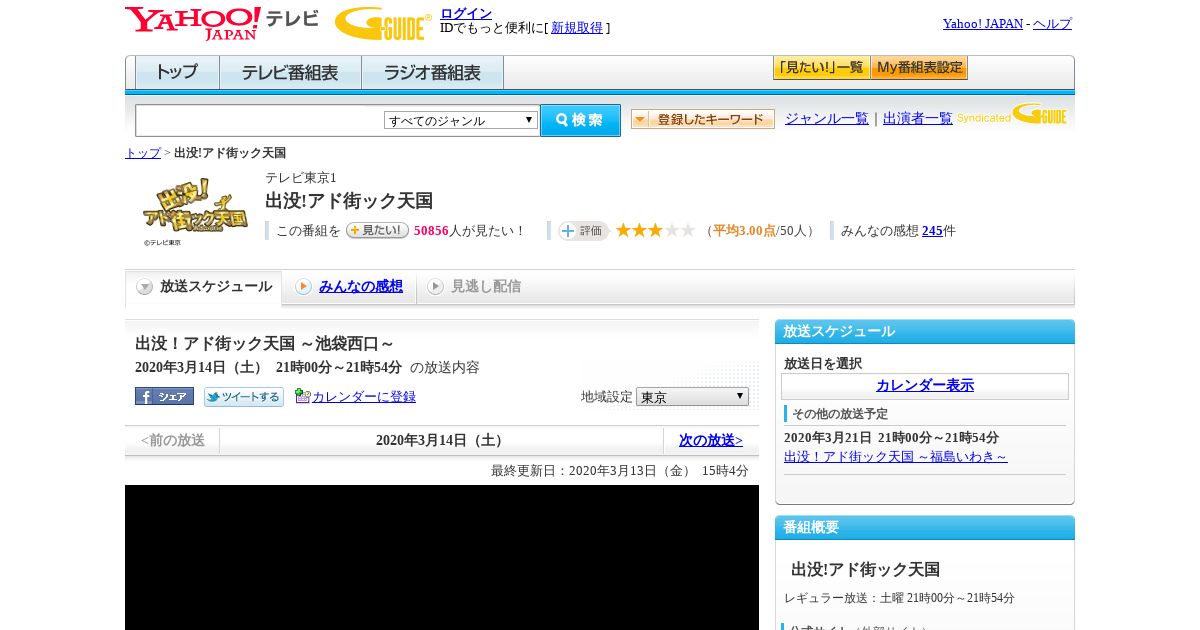Click 新規取得 to register new ID

click(577, 28)
